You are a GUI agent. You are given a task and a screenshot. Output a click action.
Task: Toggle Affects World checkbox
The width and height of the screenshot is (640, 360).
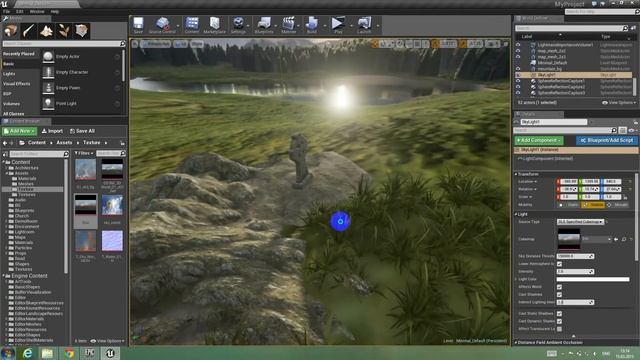point(559,287)
